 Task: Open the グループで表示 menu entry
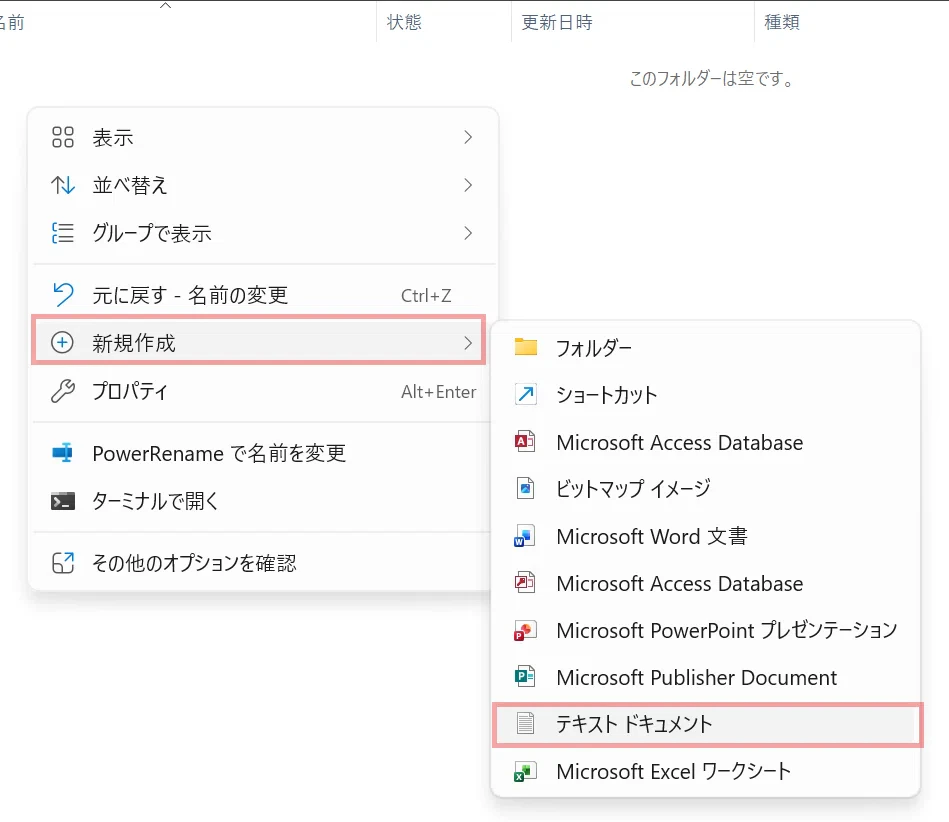[x=263, y=233]
